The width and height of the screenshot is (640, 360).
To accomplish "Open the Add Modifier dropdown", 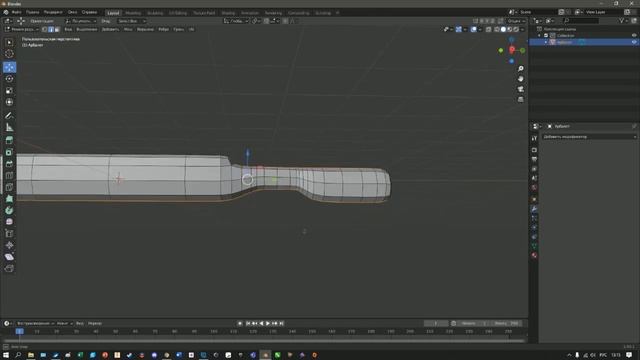I will (589, 137).
